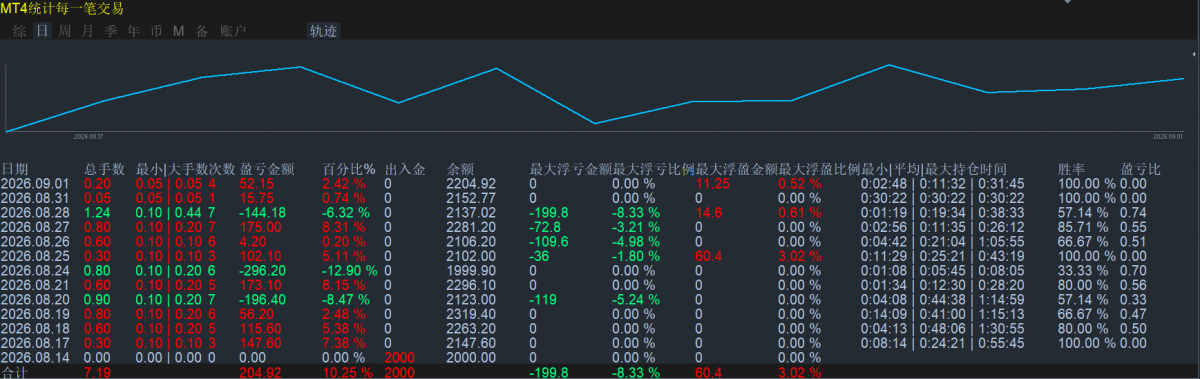Select the 2026.08.19 date row
This screenshot has width=1200, height=379.
[x=36, y=313]
